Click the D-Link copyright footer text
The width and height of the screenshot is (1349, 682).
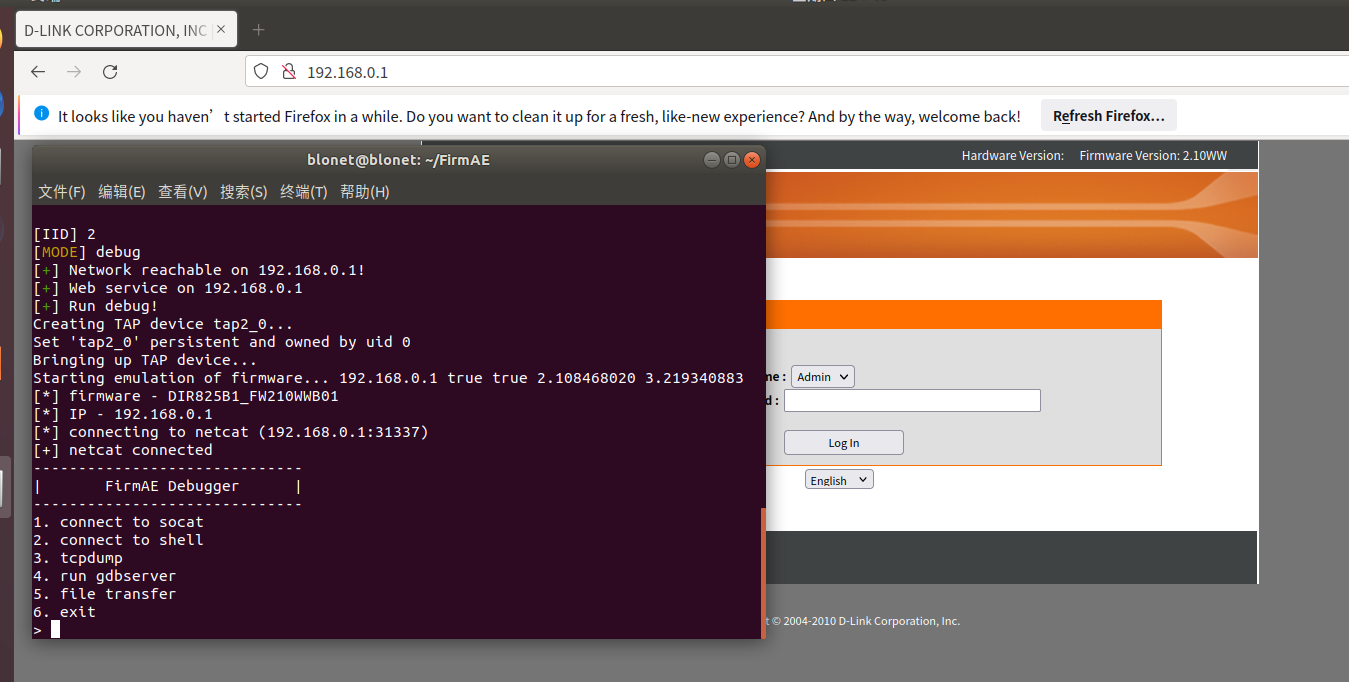tap(862, 621)
